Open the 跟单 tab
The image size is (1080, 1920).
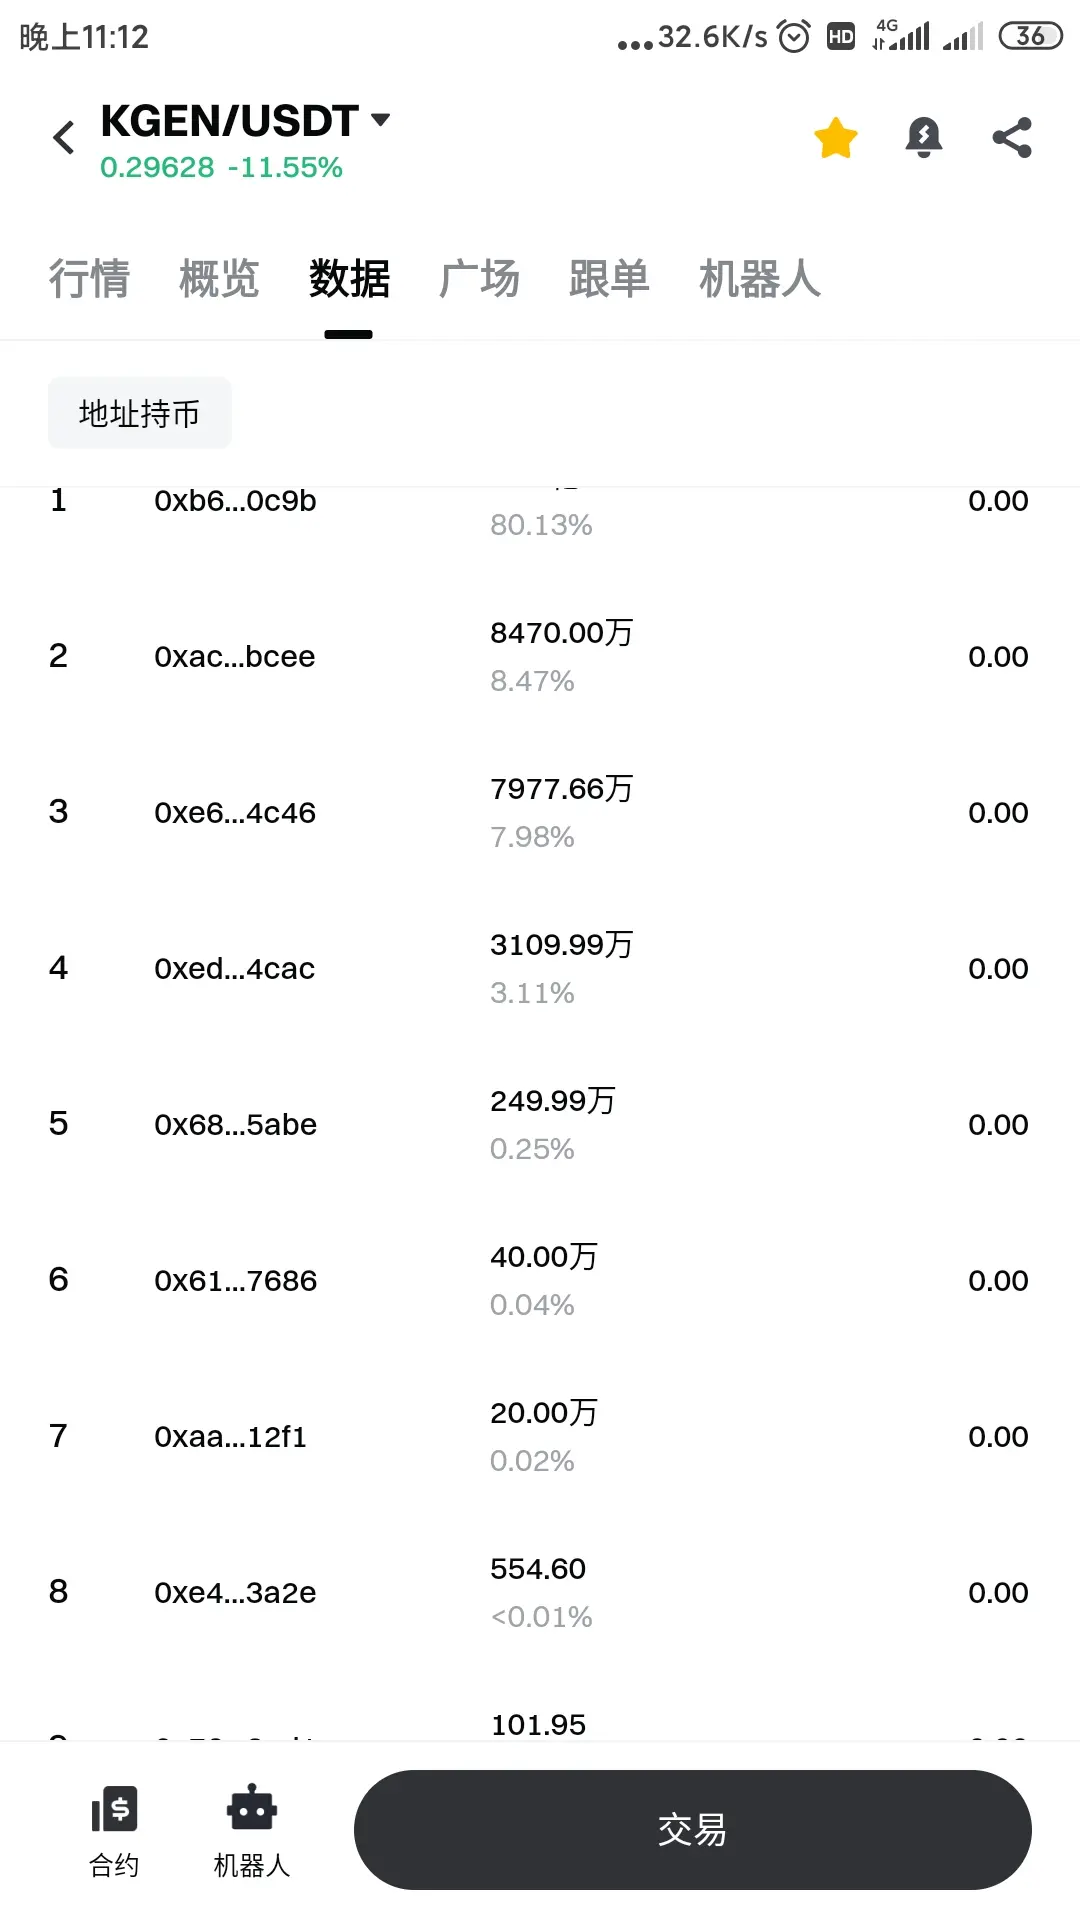click(x=609, y=278)
